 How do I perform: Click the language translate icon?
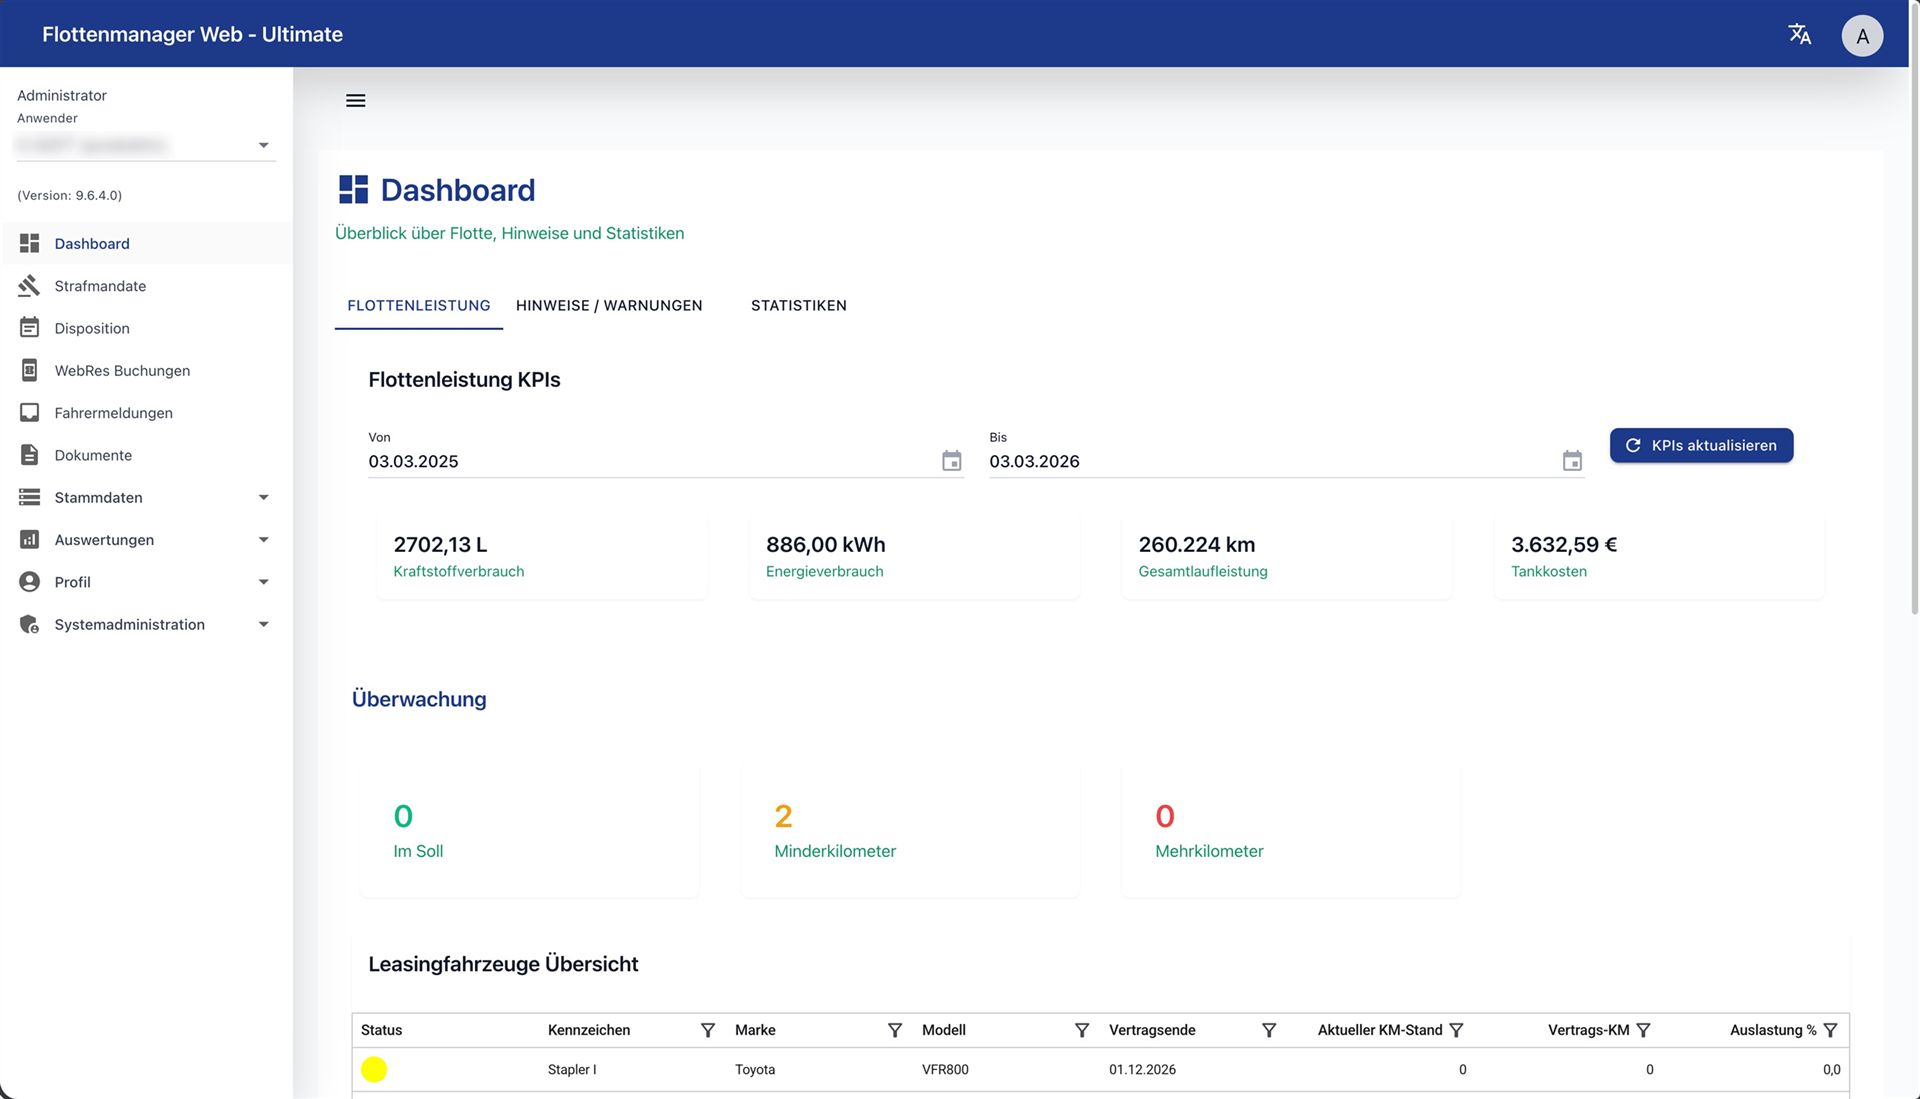tap(1799, 34)
